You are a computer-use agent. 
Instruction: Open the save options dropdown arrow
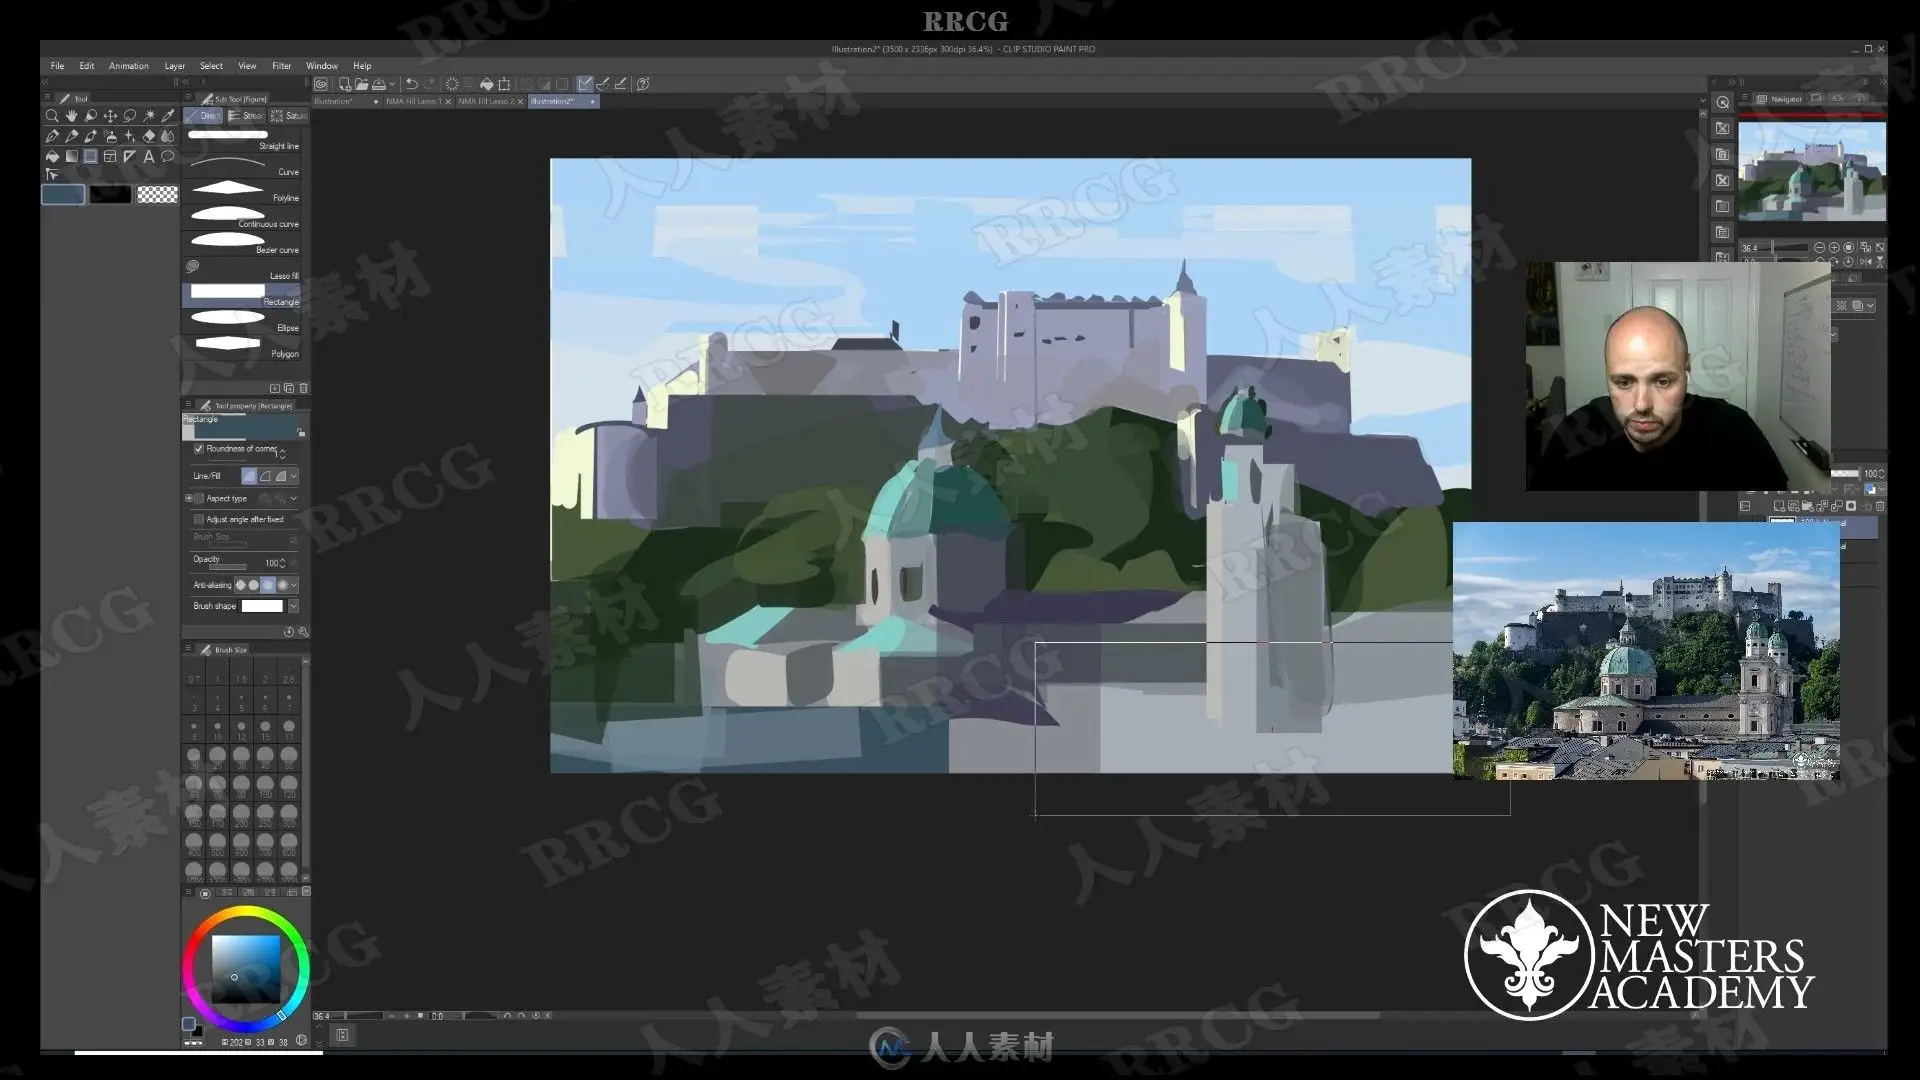click(392, 84)
